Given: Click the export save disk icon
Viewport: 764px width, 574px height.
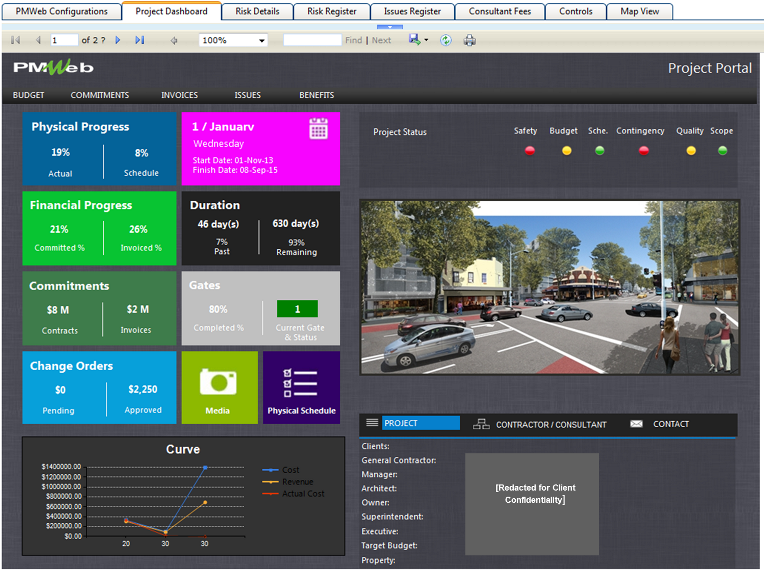Looking at the screenshot, I should 415,39.
